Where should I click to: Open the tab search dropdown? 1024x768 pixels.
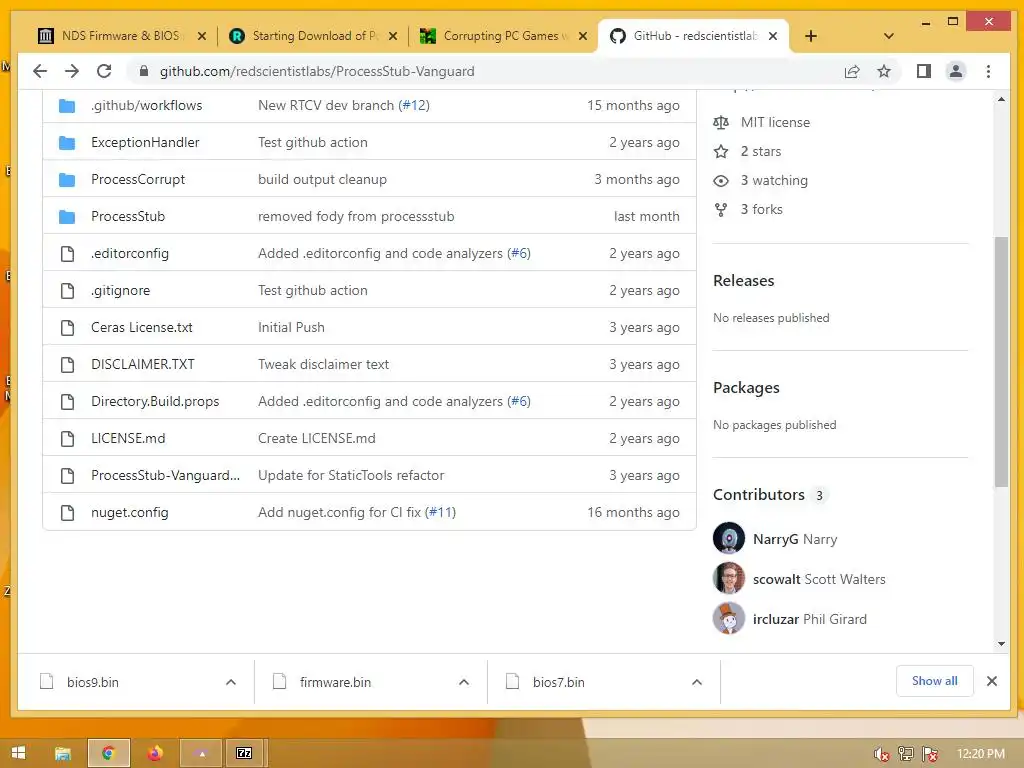click(888, 36)
